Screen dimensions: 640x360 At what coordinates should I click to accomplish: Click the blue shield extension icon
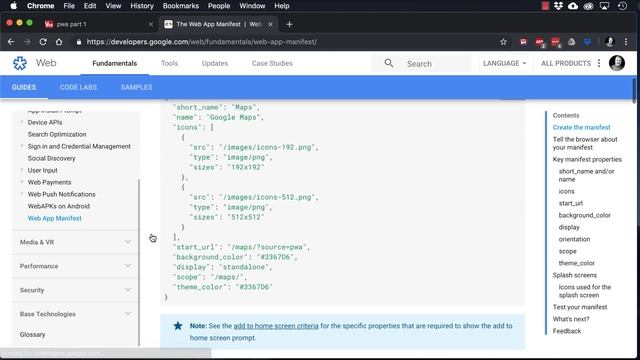click(587, 42)
